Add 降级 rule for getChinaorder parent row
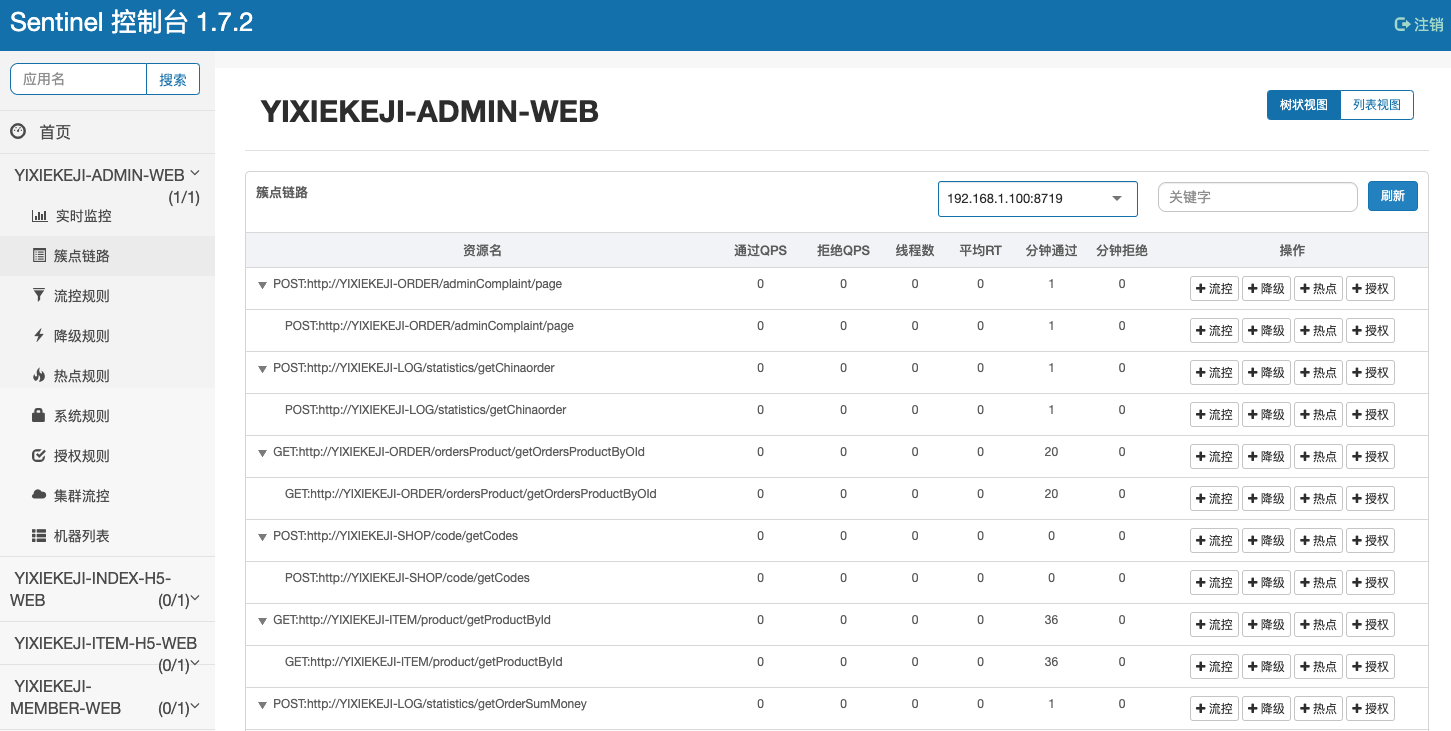Image resolution: width=1451 pixels, height=731 pixels. (x=1266, y=373)
